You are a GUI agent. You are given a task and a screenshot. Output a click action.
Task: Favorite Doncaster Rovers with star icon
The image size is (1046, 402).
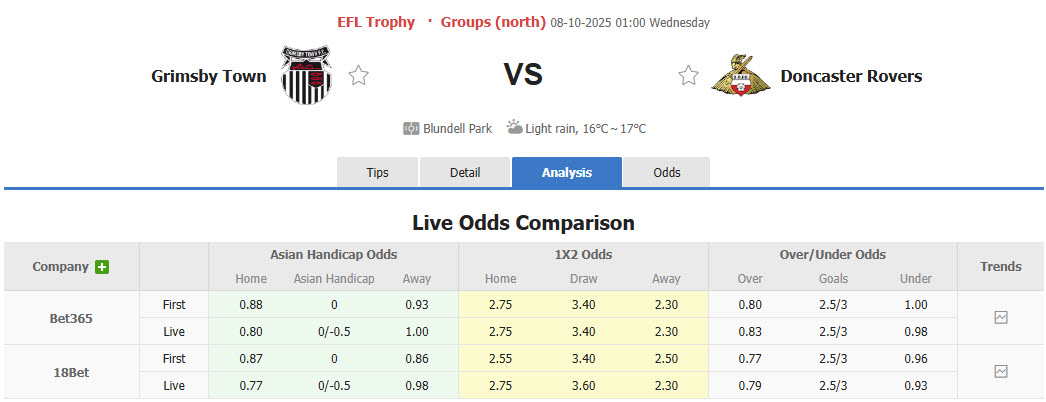tap(688, 75)
